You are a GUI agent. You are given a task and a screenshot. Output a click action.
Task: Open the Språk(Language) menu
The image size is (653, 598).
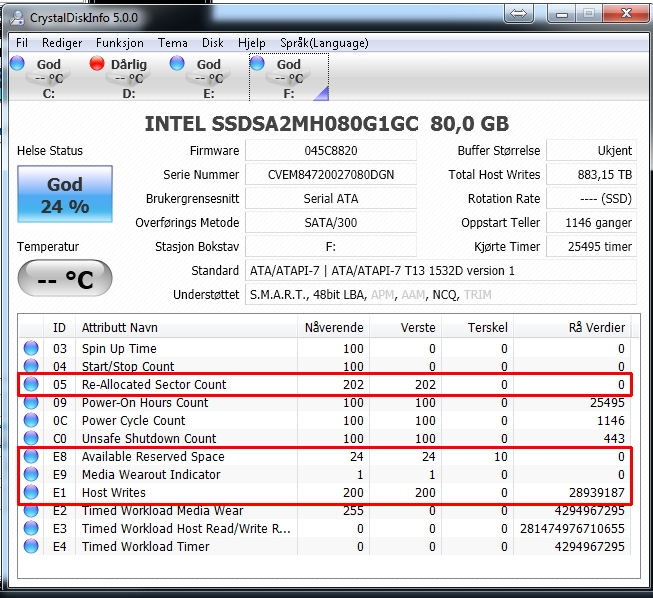coord(324,43)
